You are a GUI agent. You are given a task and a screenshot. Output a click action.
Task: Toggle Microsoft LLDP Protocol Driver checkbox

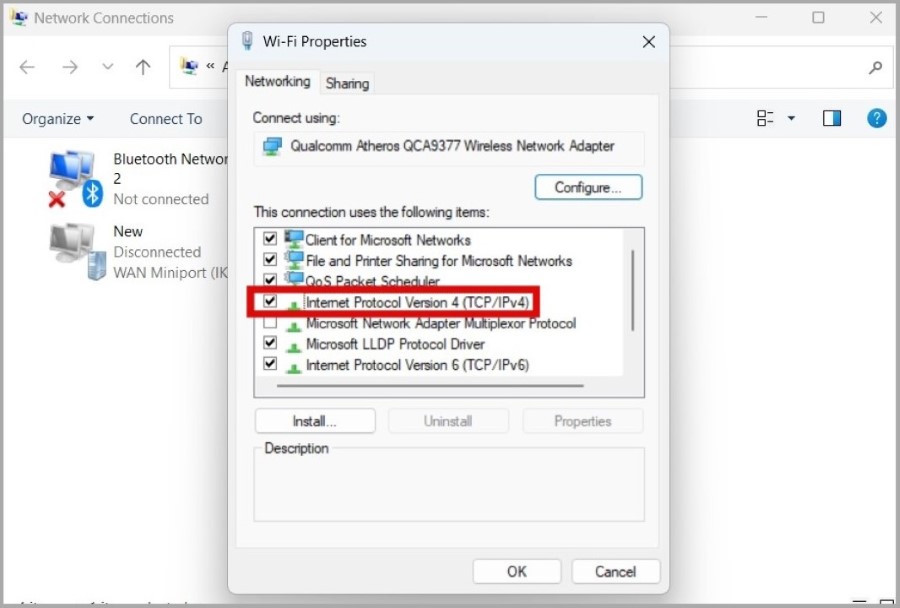click(270, 343)
